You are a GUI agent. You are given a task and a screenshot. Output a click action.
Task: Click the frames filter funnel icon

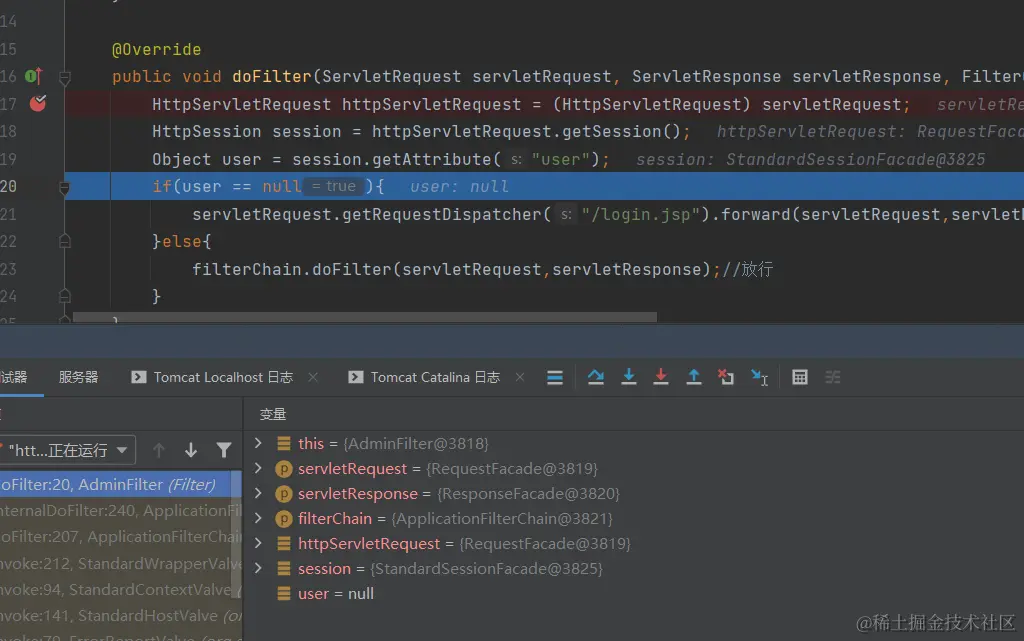pyautogui.click(x=223, y=450)
